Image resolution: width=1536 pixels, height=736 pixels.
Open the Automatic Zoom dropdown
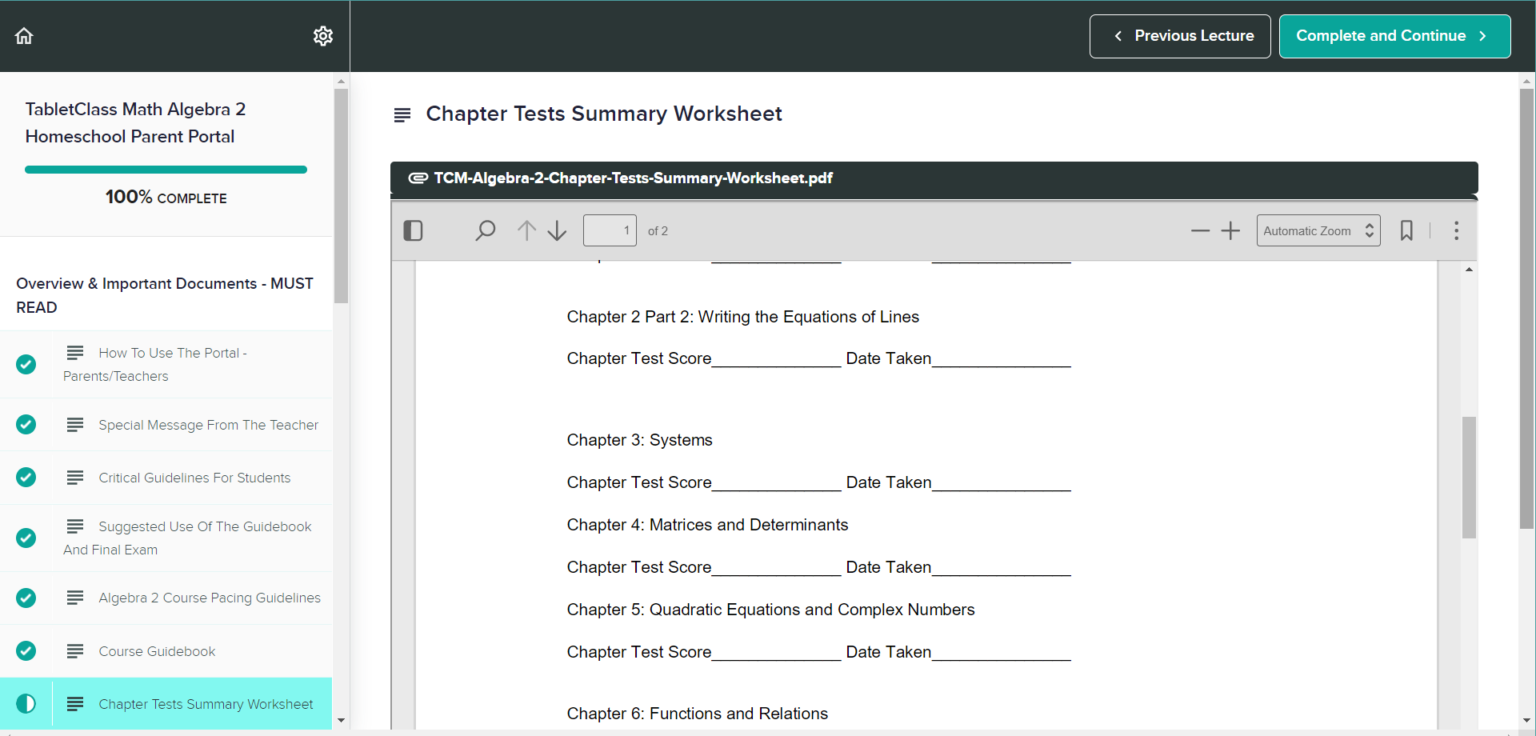tap(1318, 231)
